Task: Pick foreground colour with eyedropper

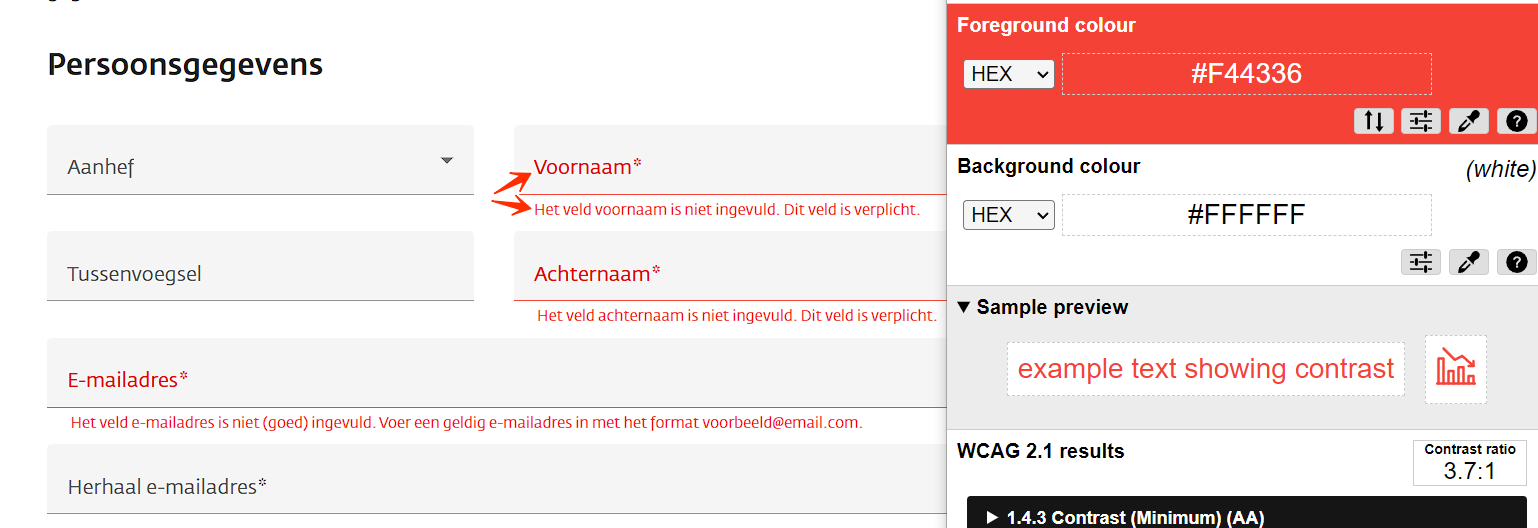Action: (x=1468, y=121)
